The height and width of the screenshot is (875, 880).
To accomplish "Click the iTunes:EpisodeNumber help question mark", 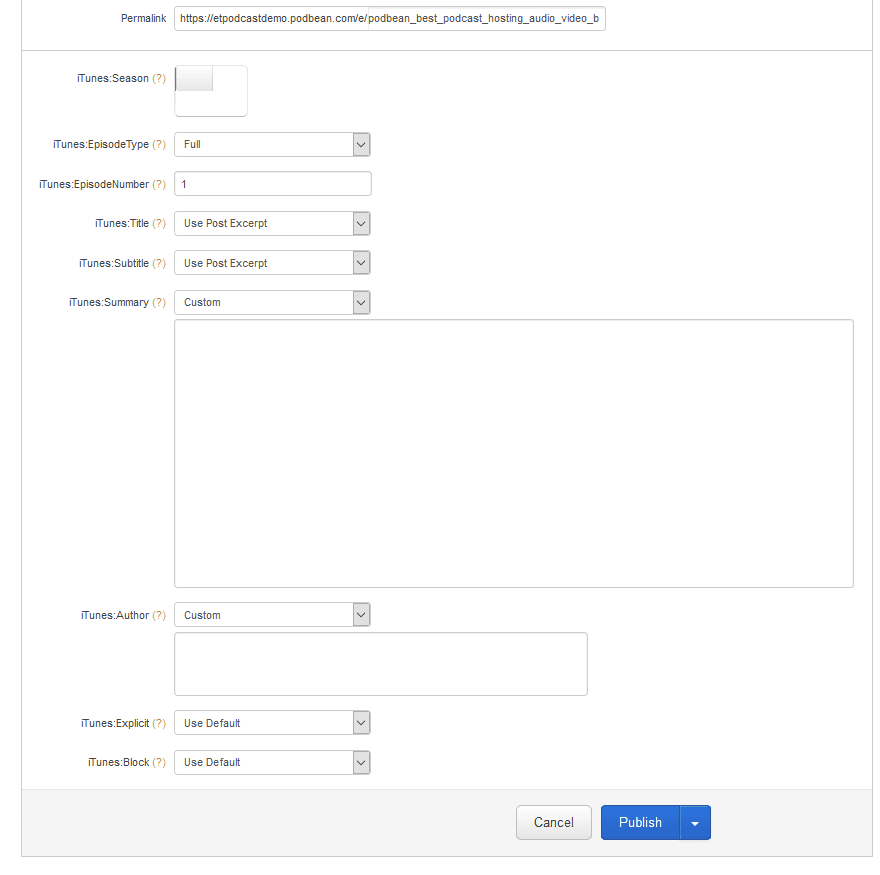I will (x=159, y=184).
